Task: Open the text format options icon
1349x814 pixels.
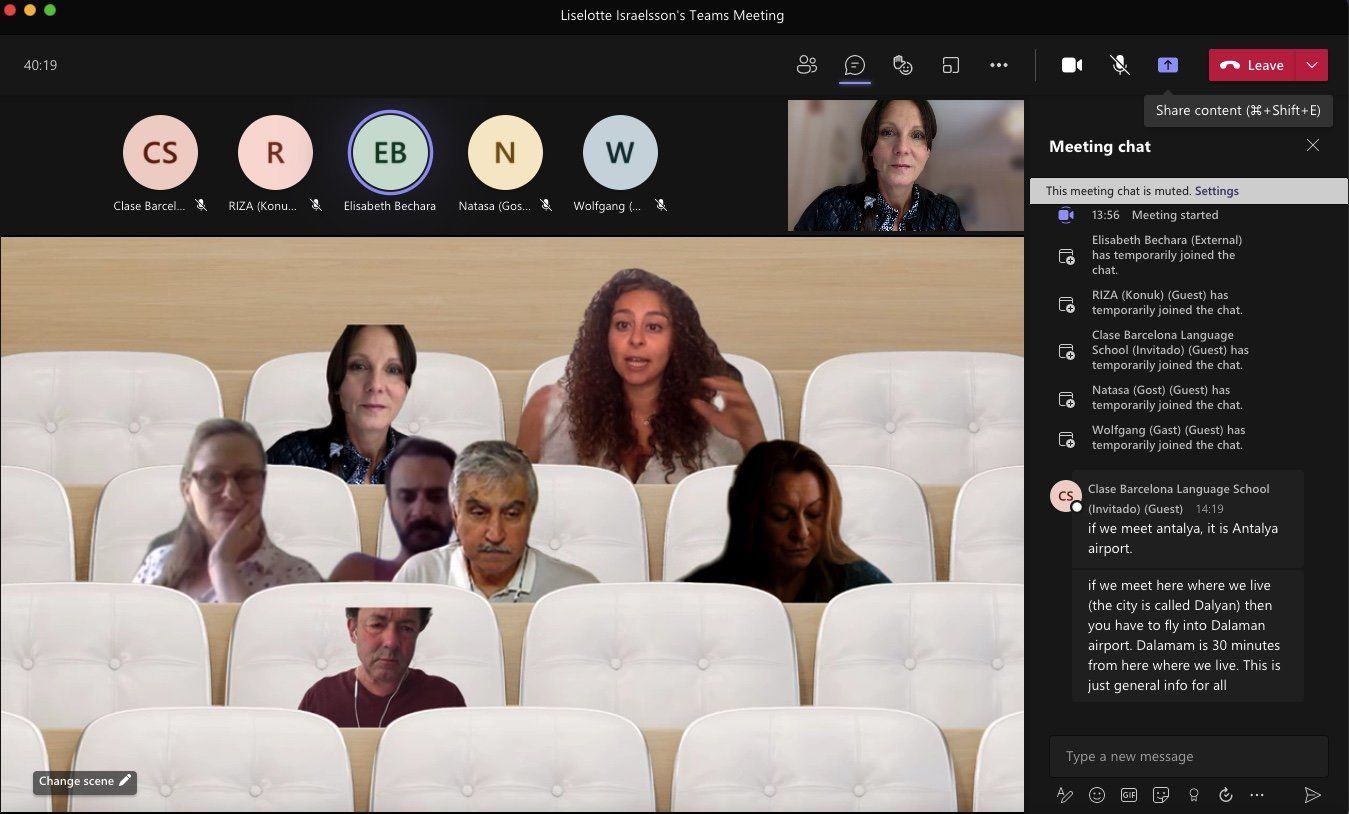Action: (1065, 795)
